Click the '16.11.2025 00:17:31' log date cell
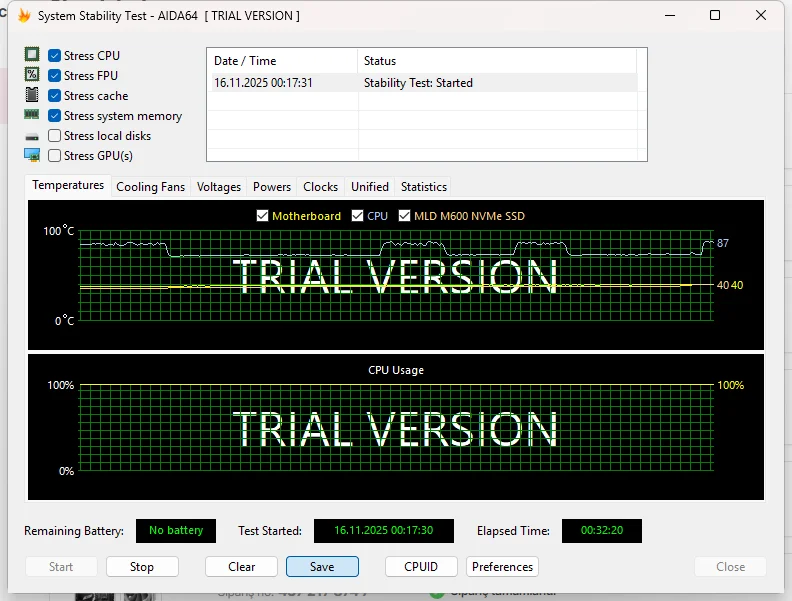 click(263, 83)
